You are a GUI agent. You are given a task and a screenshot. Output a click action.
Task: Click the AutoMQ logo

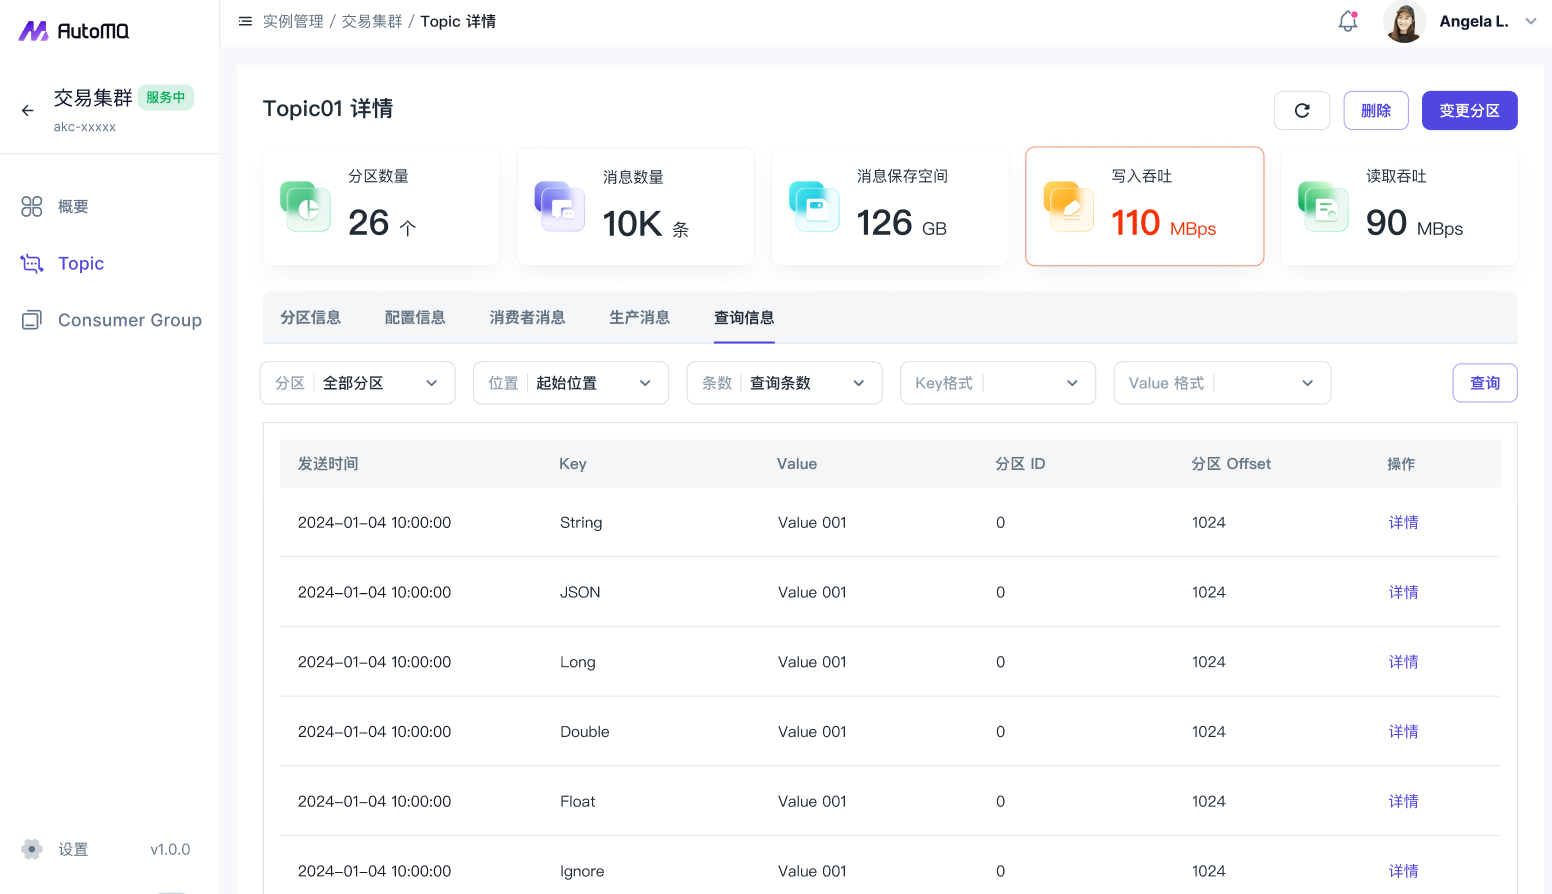click(74, 31)
